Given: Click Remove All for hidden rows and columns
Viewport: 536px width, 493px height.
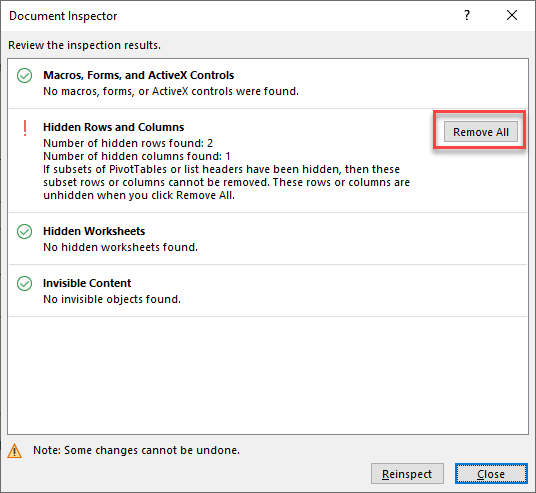Looking at the screenshot, I should pyautogui.click(x=481, y=132).
